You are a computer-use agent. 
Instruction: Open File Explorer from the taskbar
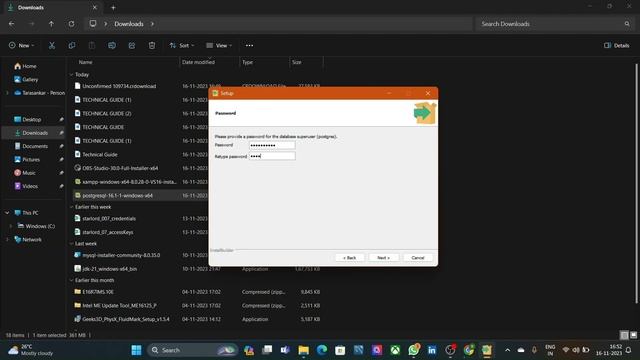303,350
